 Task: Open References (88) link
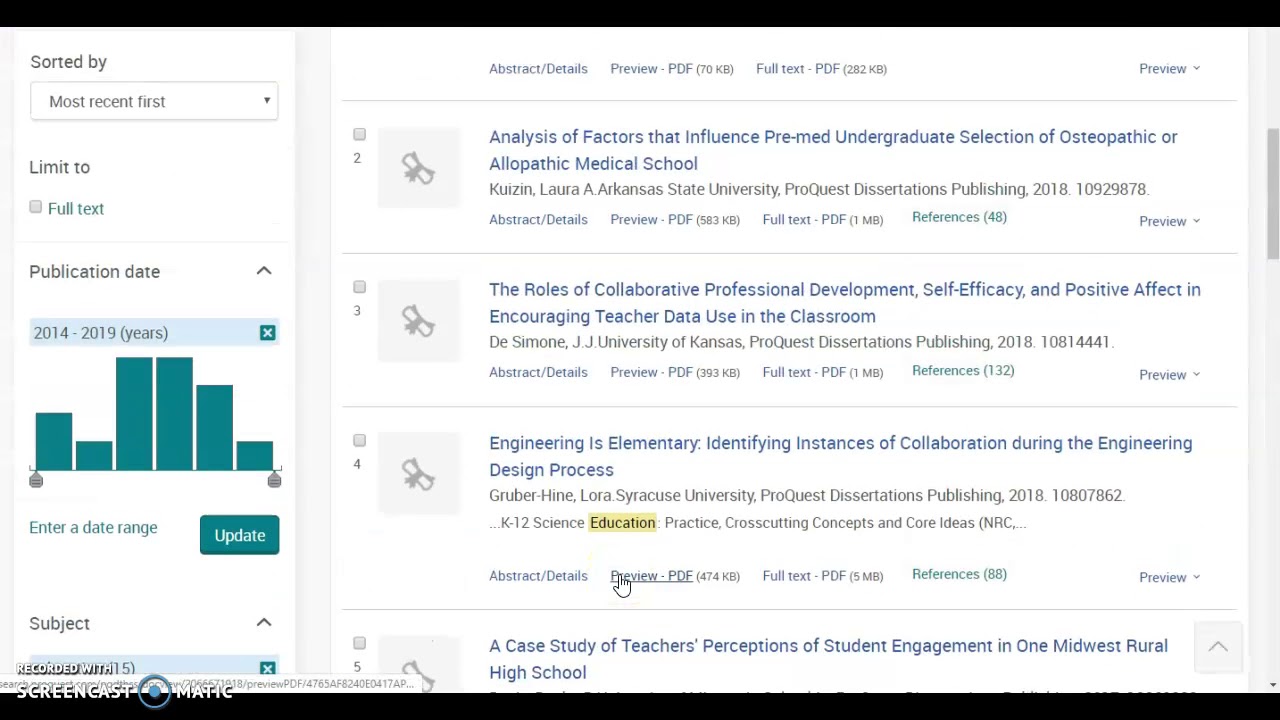tap(959, 574)
